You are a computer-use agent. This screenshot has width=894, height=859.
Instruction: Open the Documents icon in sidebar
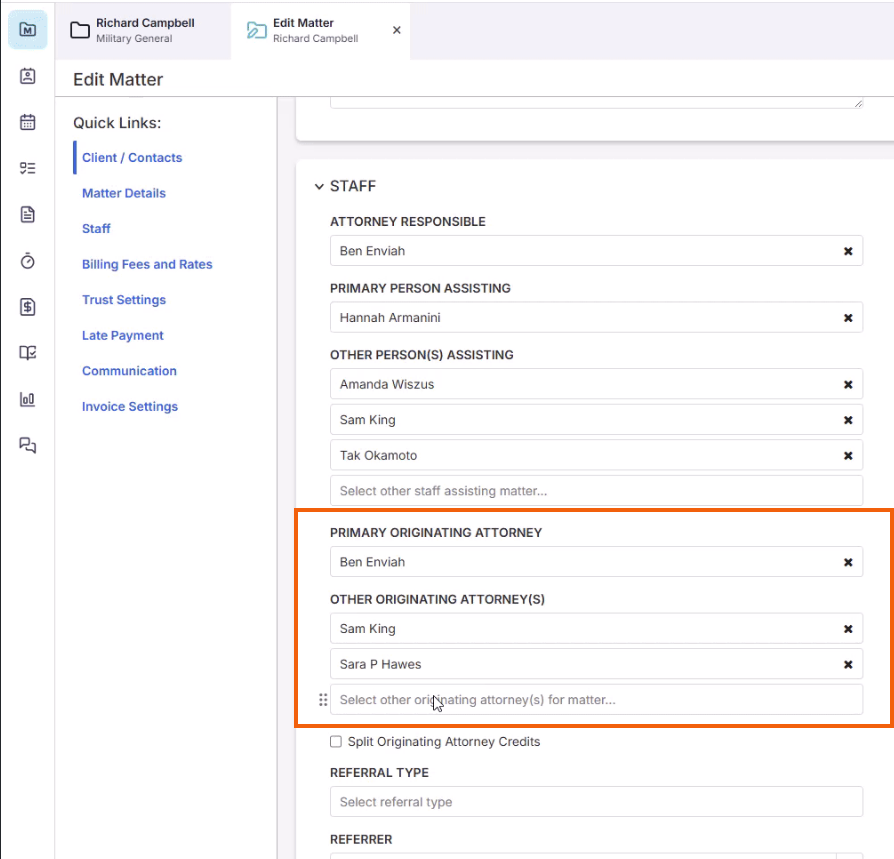pos(27,214)
